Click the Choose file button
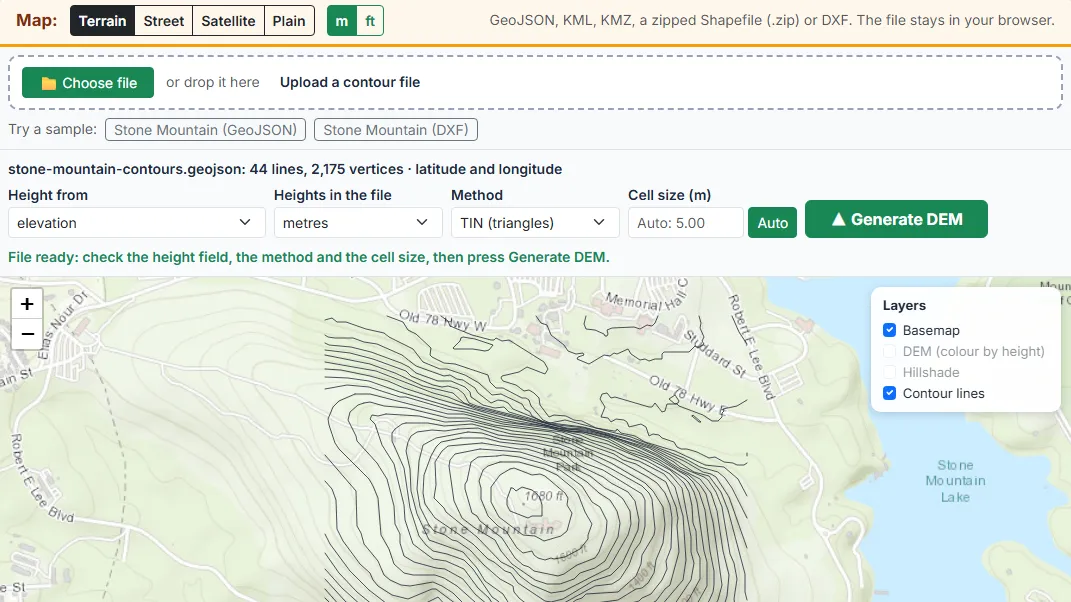 (88, 83)
